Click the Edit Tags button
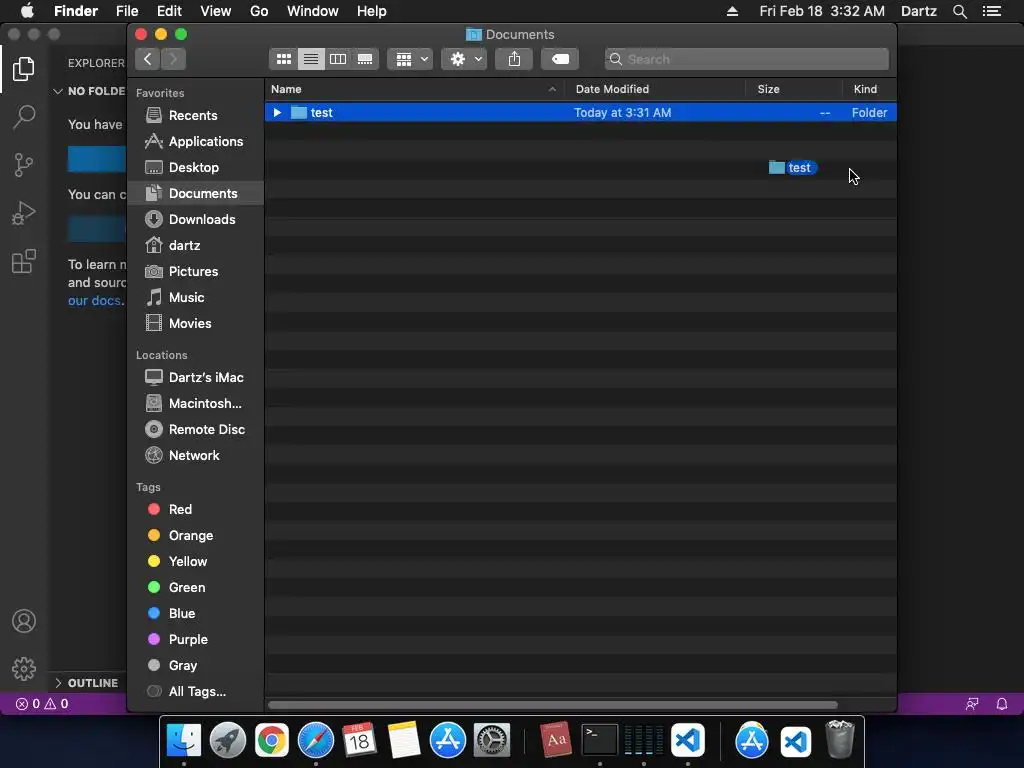The image size is (1024, 768). pos(560,59)
